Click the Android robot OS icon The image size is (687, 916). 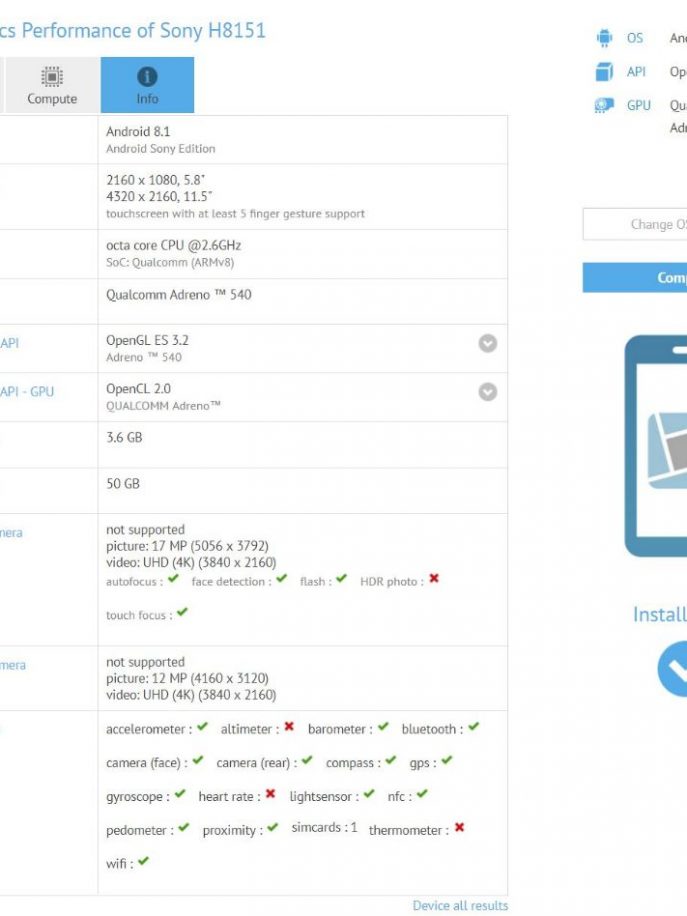pos(604,38)
